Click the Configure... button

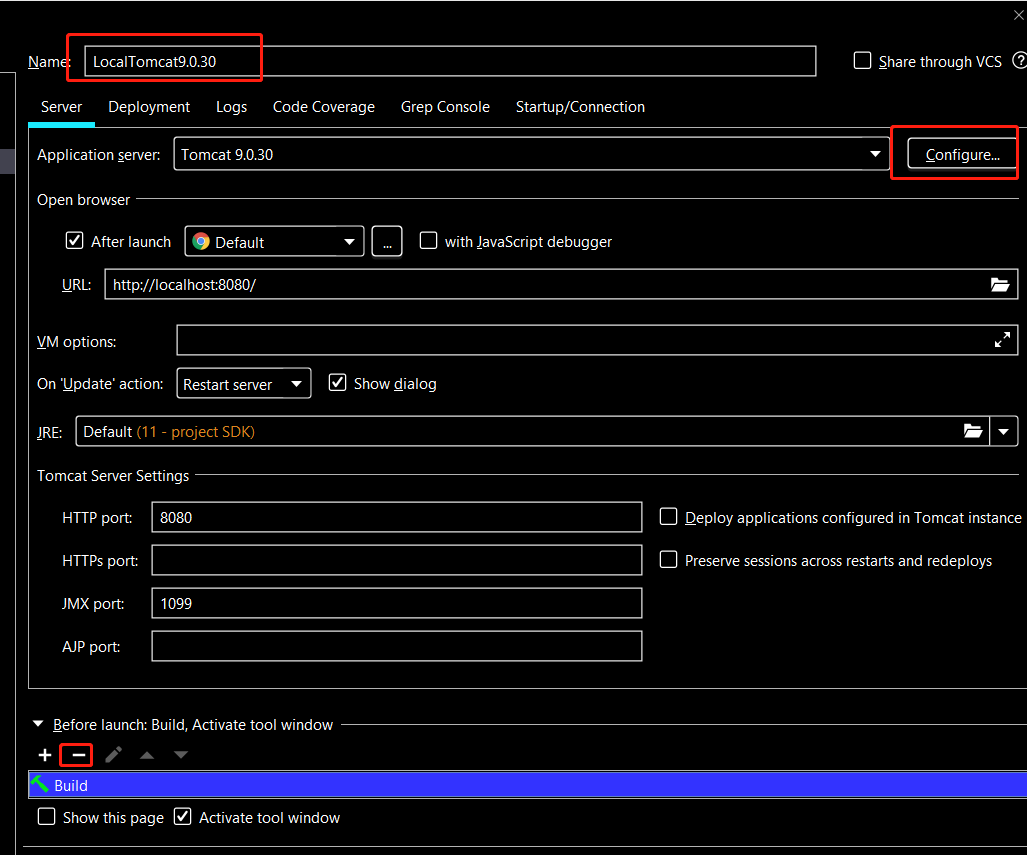tap(962, 155)
